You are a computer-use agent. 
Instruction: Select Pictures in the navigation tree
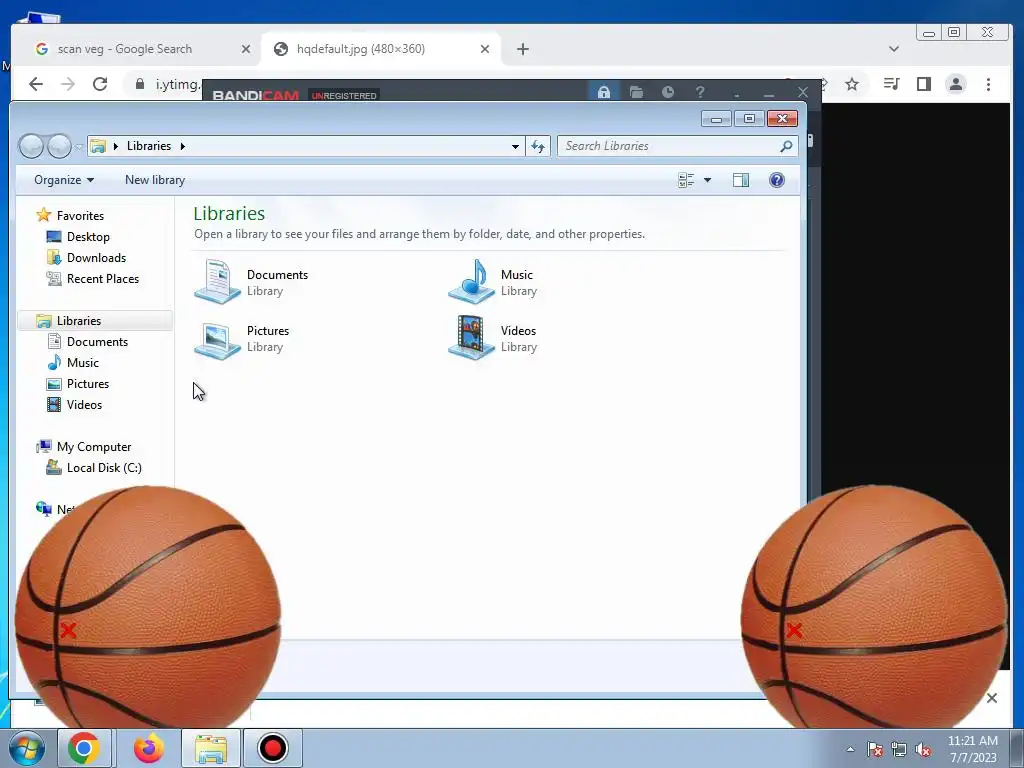tap(88, 383)
